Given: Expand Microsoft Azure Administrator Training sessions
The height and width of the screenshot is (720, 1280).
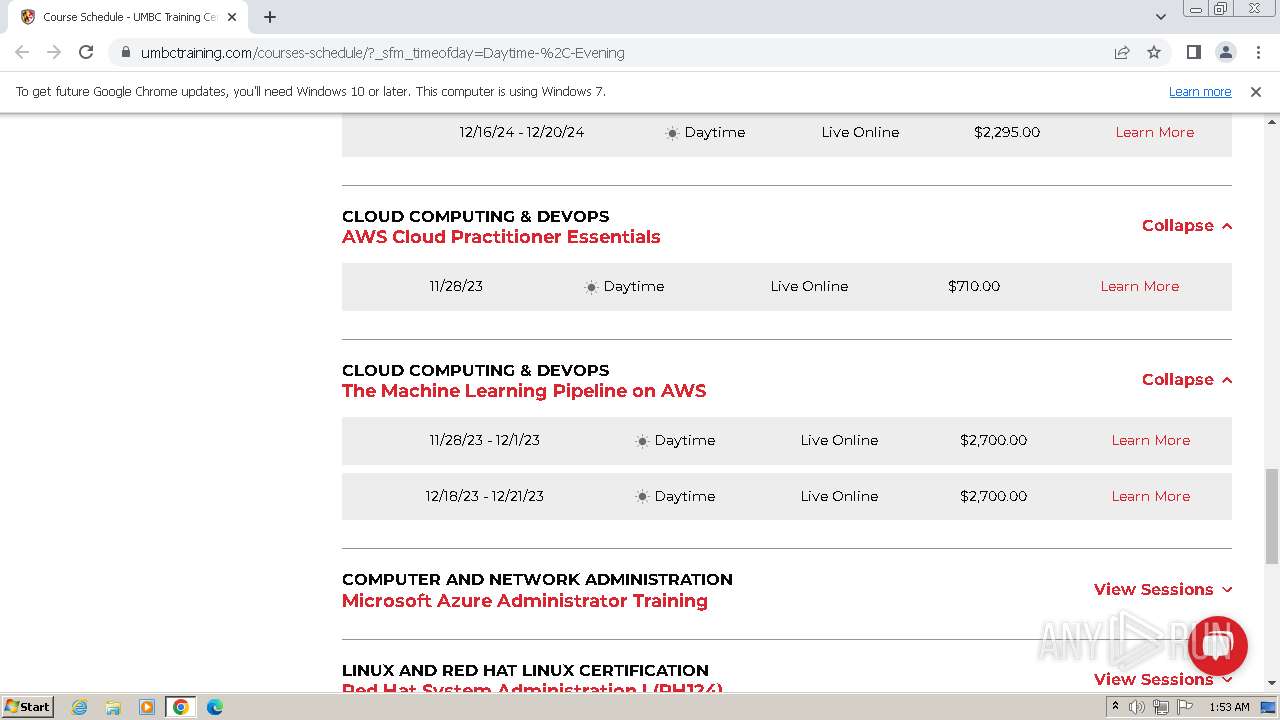Looking at the screenshot, I should (x=1163, y=590).
